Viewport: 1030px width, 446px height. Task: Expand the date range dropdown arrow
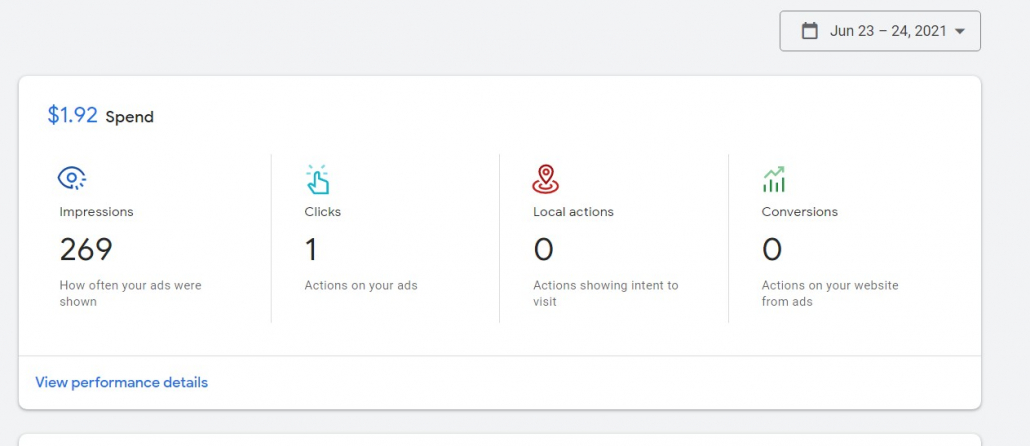point(960,31)
